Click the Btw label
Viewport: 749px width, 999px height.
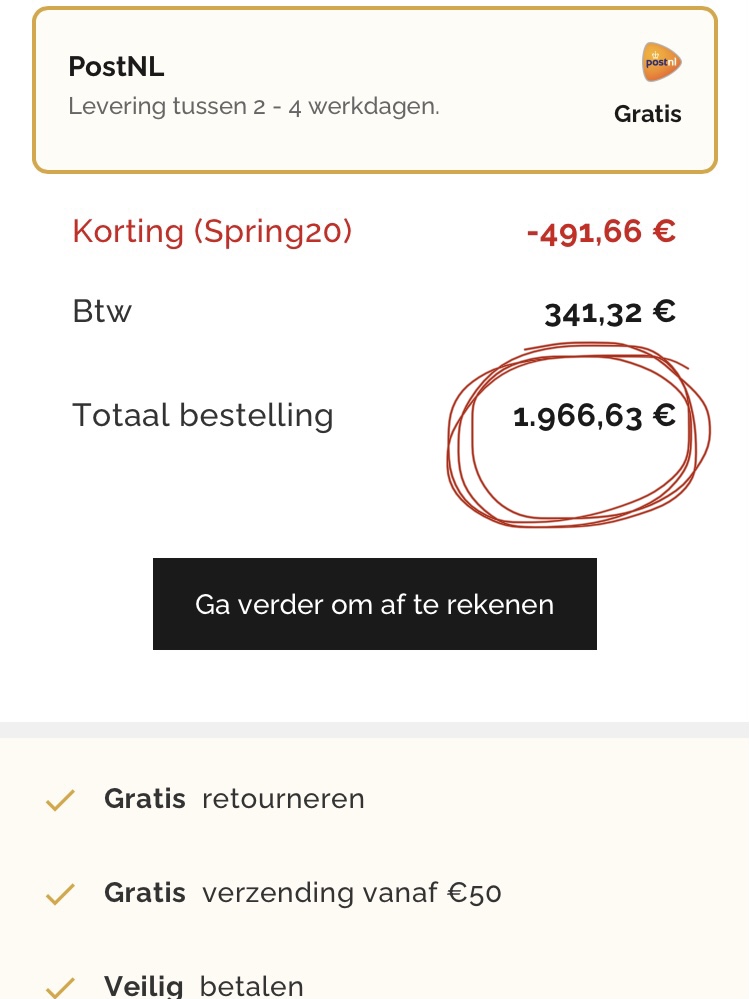point(102,311)
